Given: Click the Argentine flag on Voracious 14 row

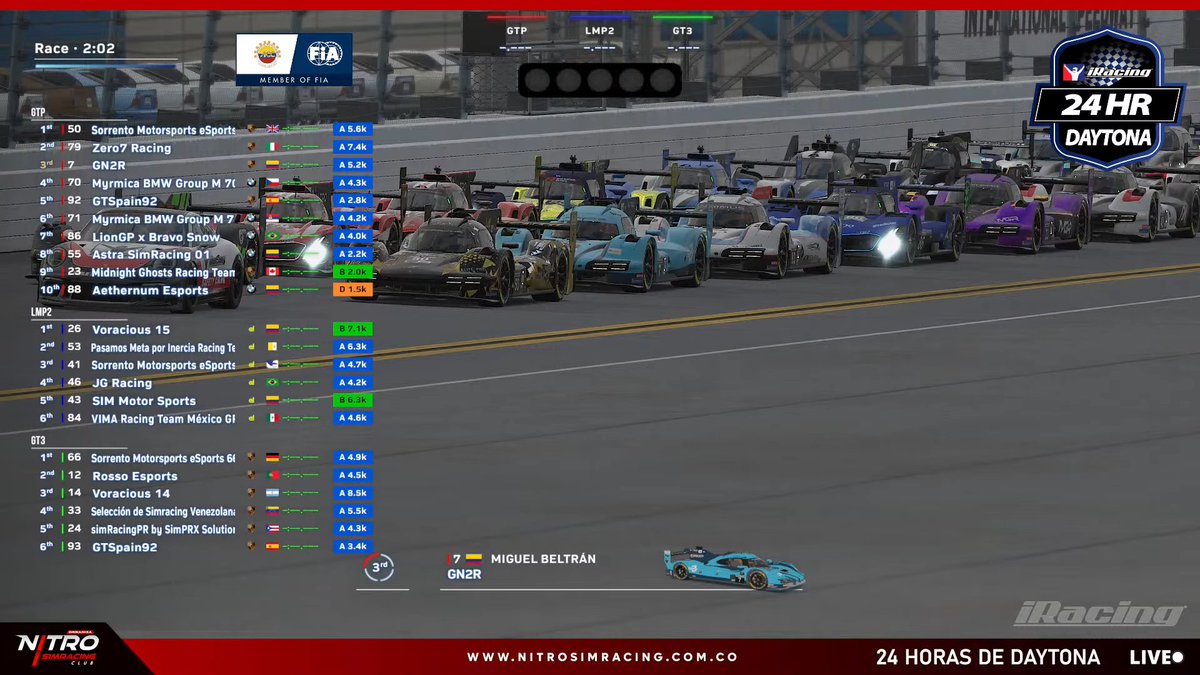Looking at the screenshot, I should (272, 493).
